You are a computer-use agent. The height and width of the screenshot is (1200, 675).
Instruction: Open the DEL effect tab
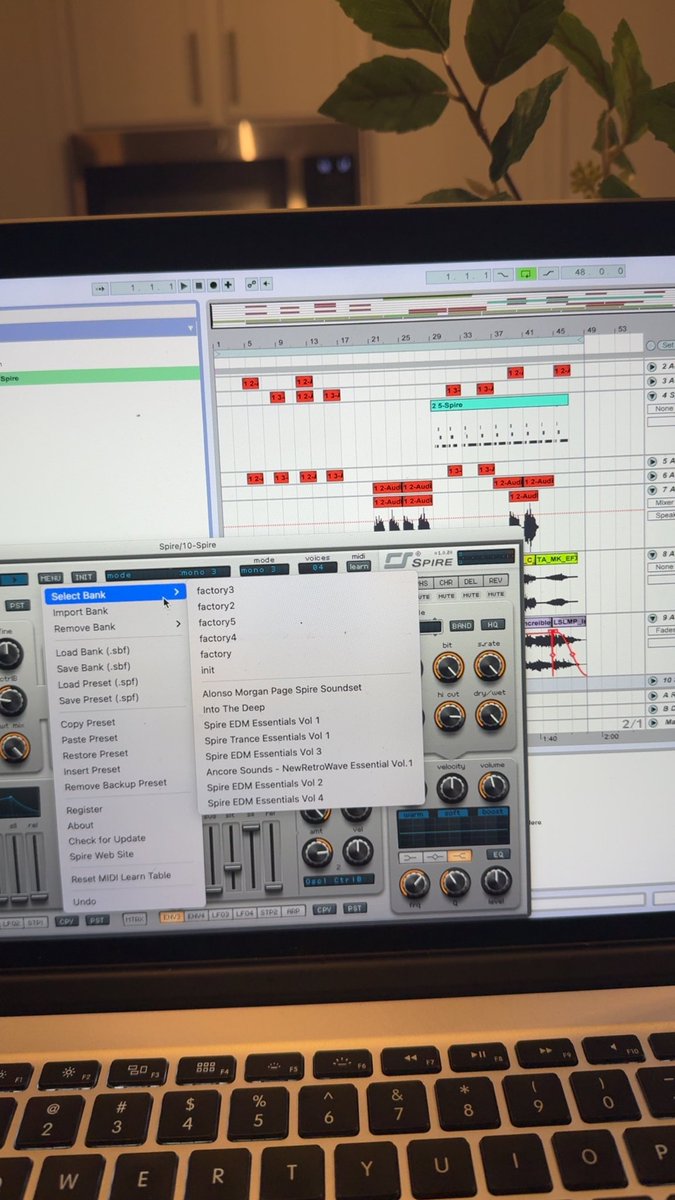(x=471, y=581)
